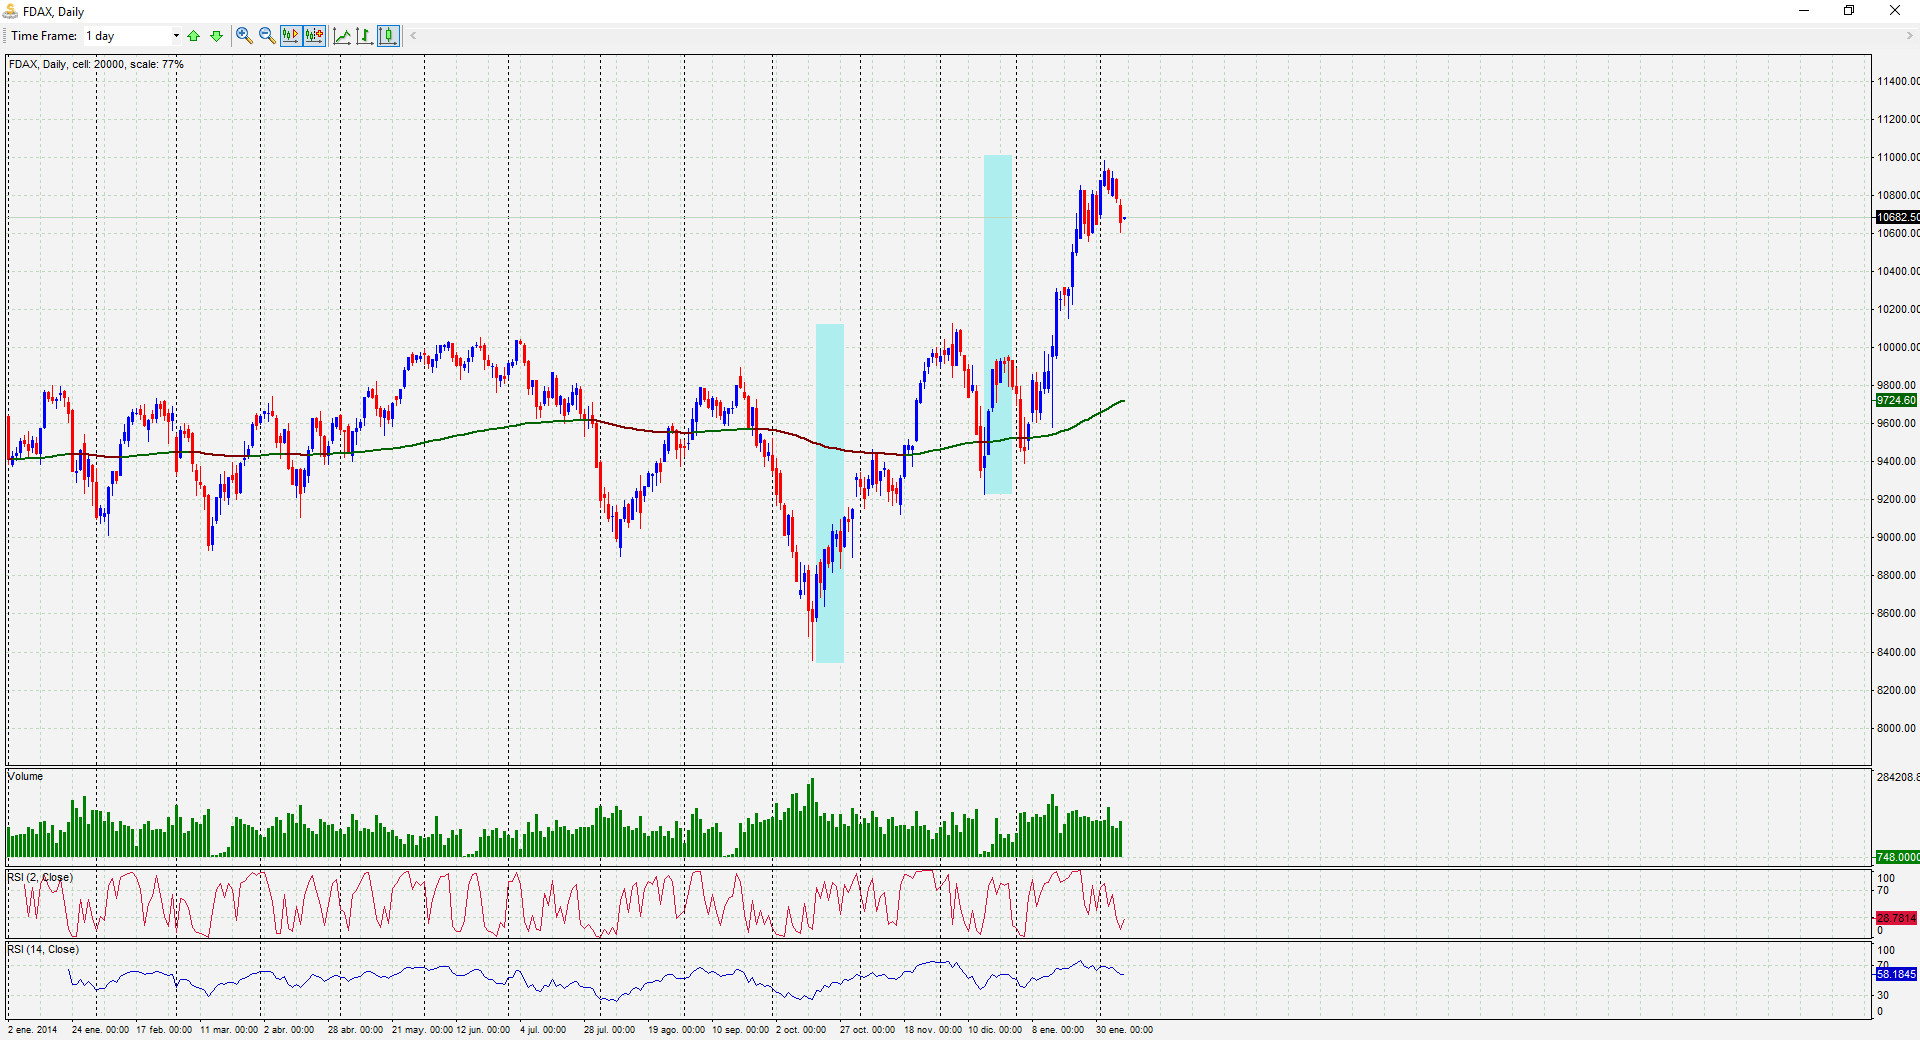
Task: Switch to line chart type
Action: [x=342, y=36]
